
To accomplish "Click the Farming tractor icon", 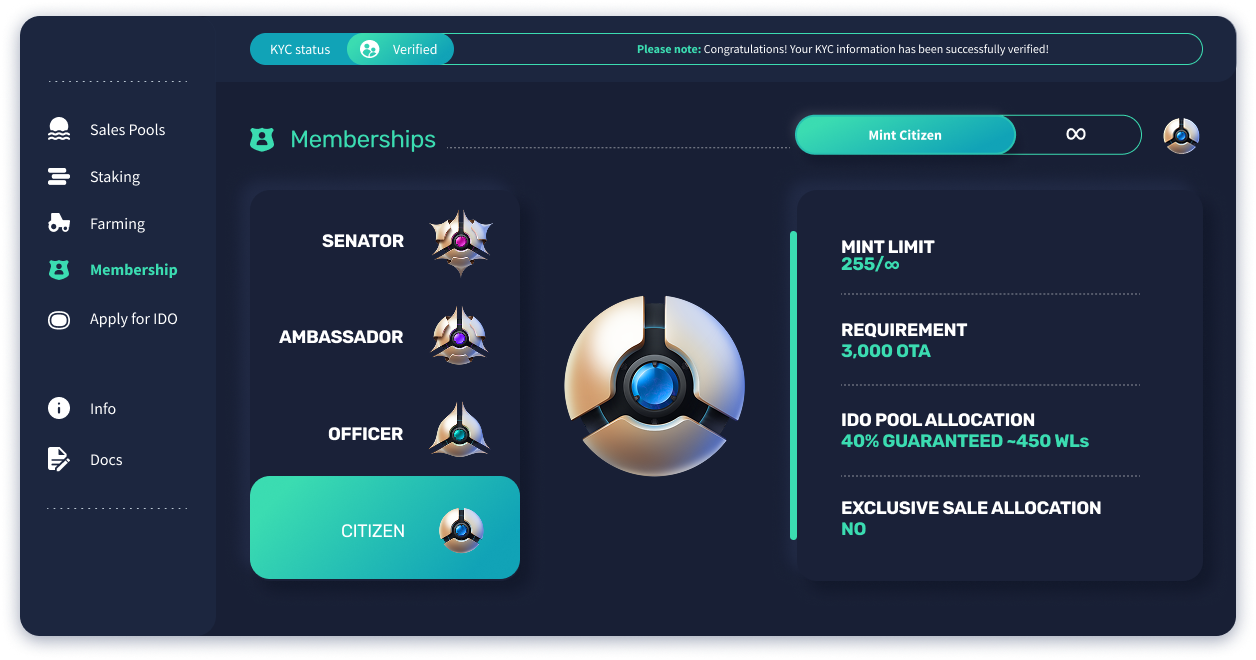I will (x=59, y=223).
